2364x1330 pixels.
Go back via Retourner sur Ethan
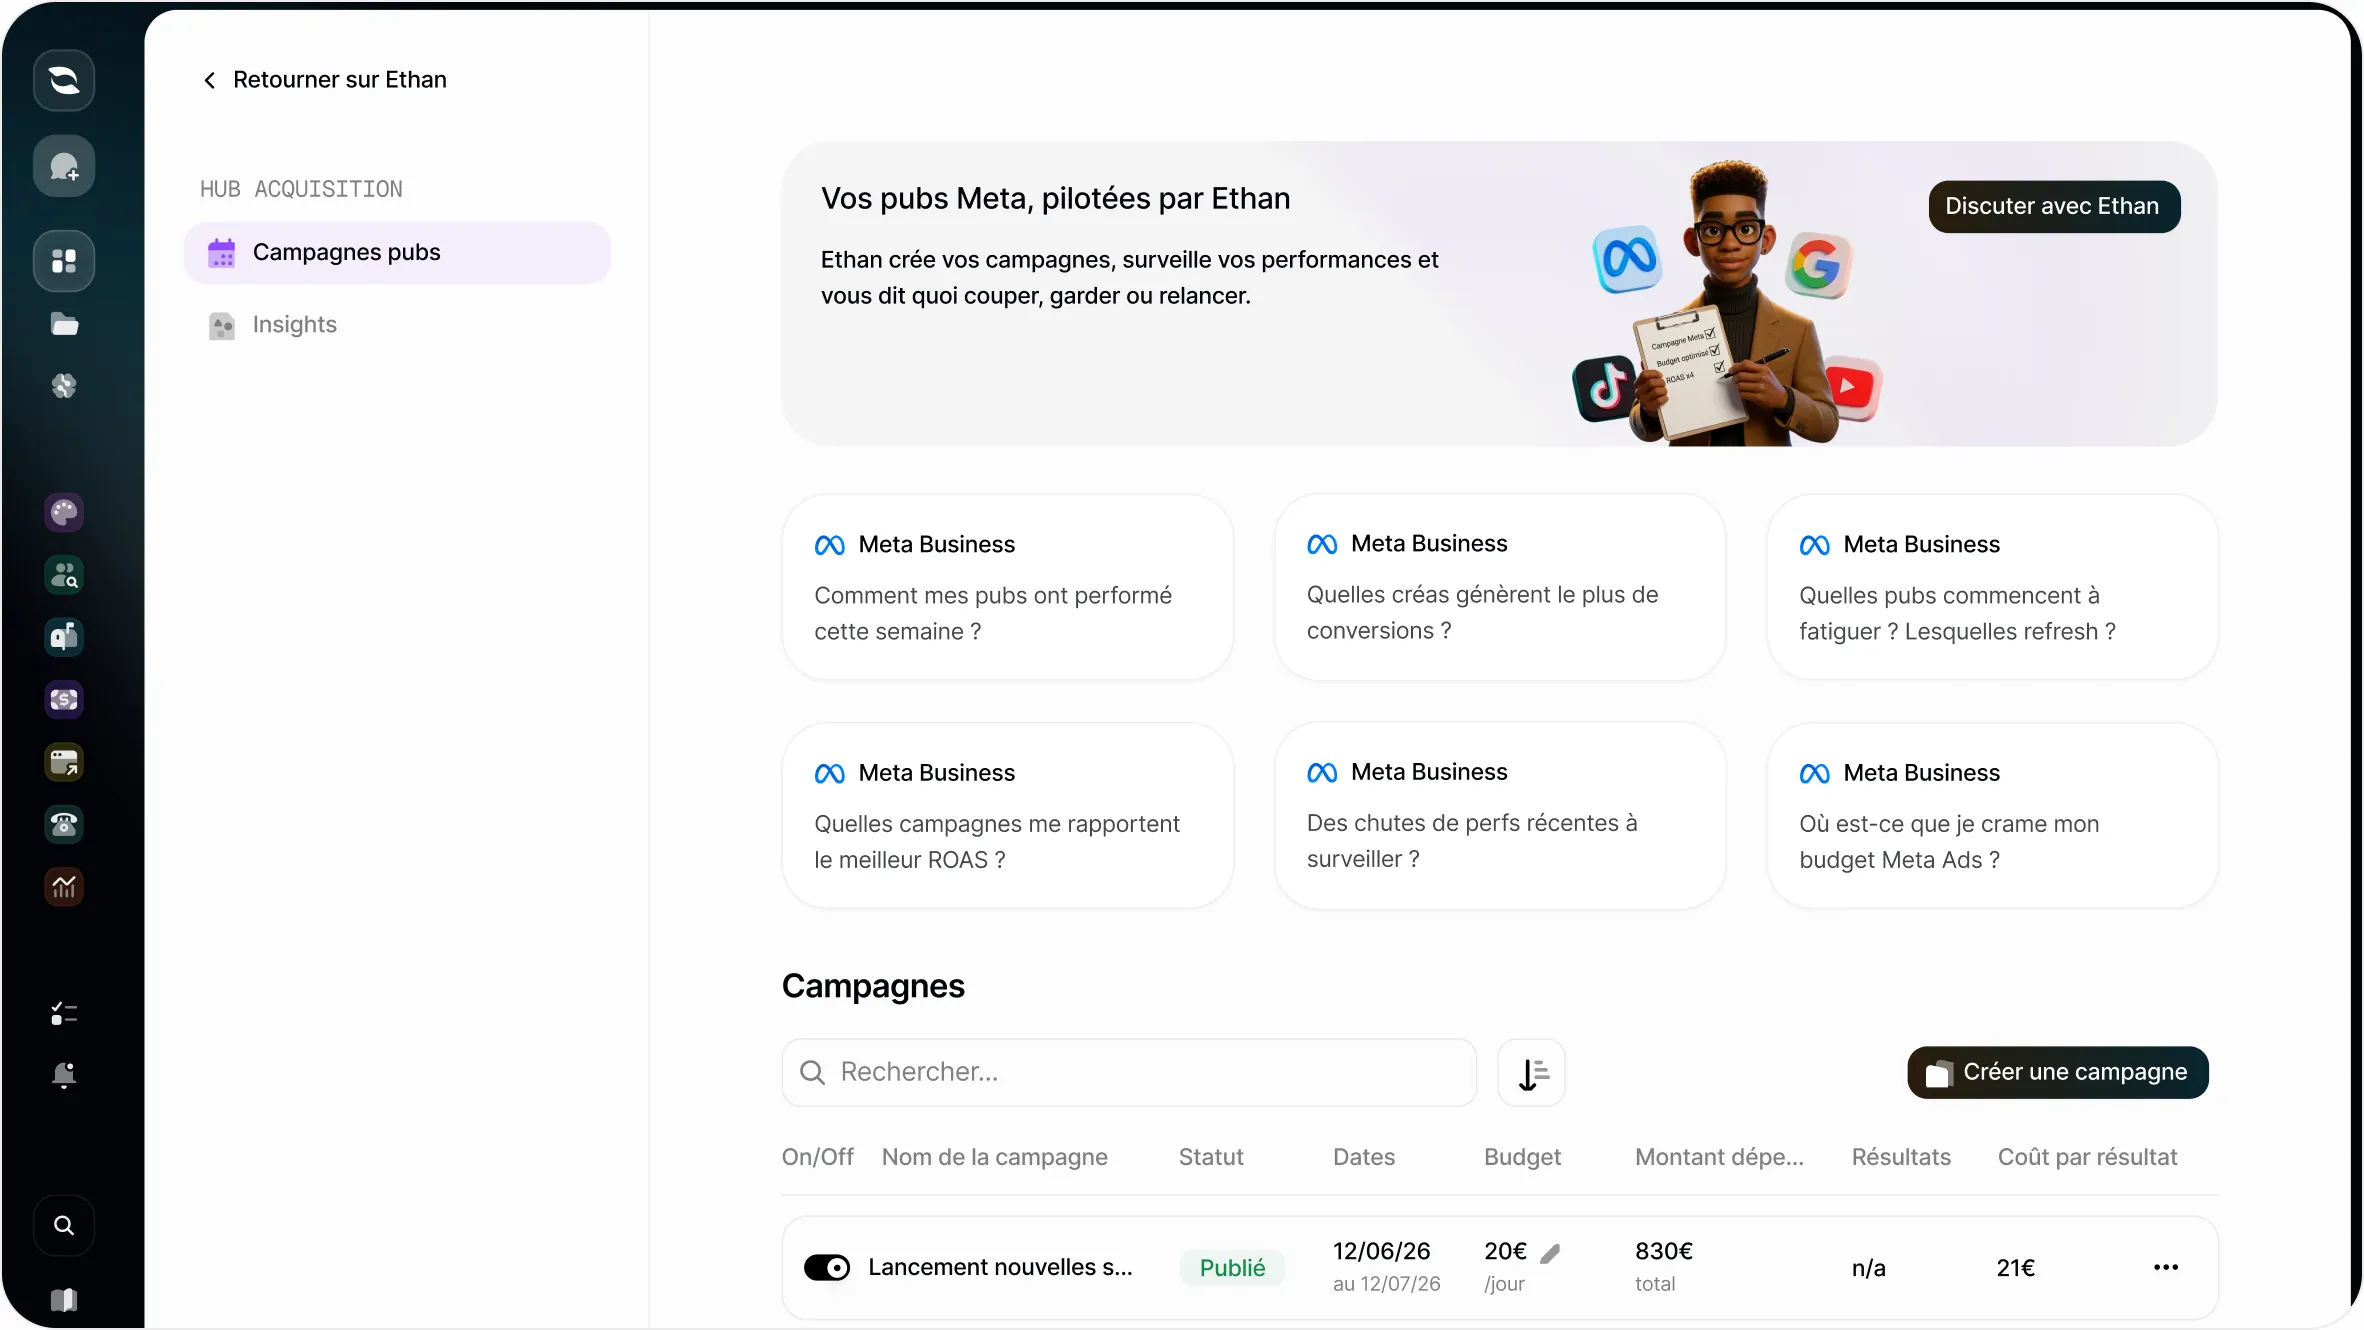tap(325, 80)
